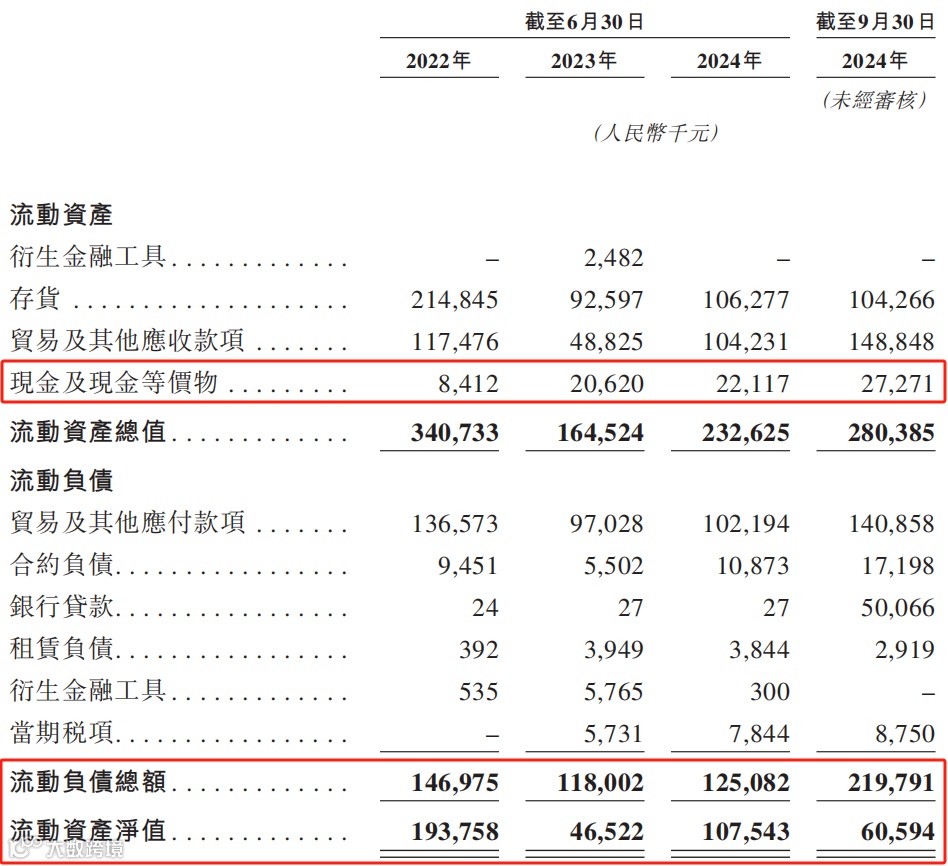Click the lease liabilities value 392

(478, 650)
